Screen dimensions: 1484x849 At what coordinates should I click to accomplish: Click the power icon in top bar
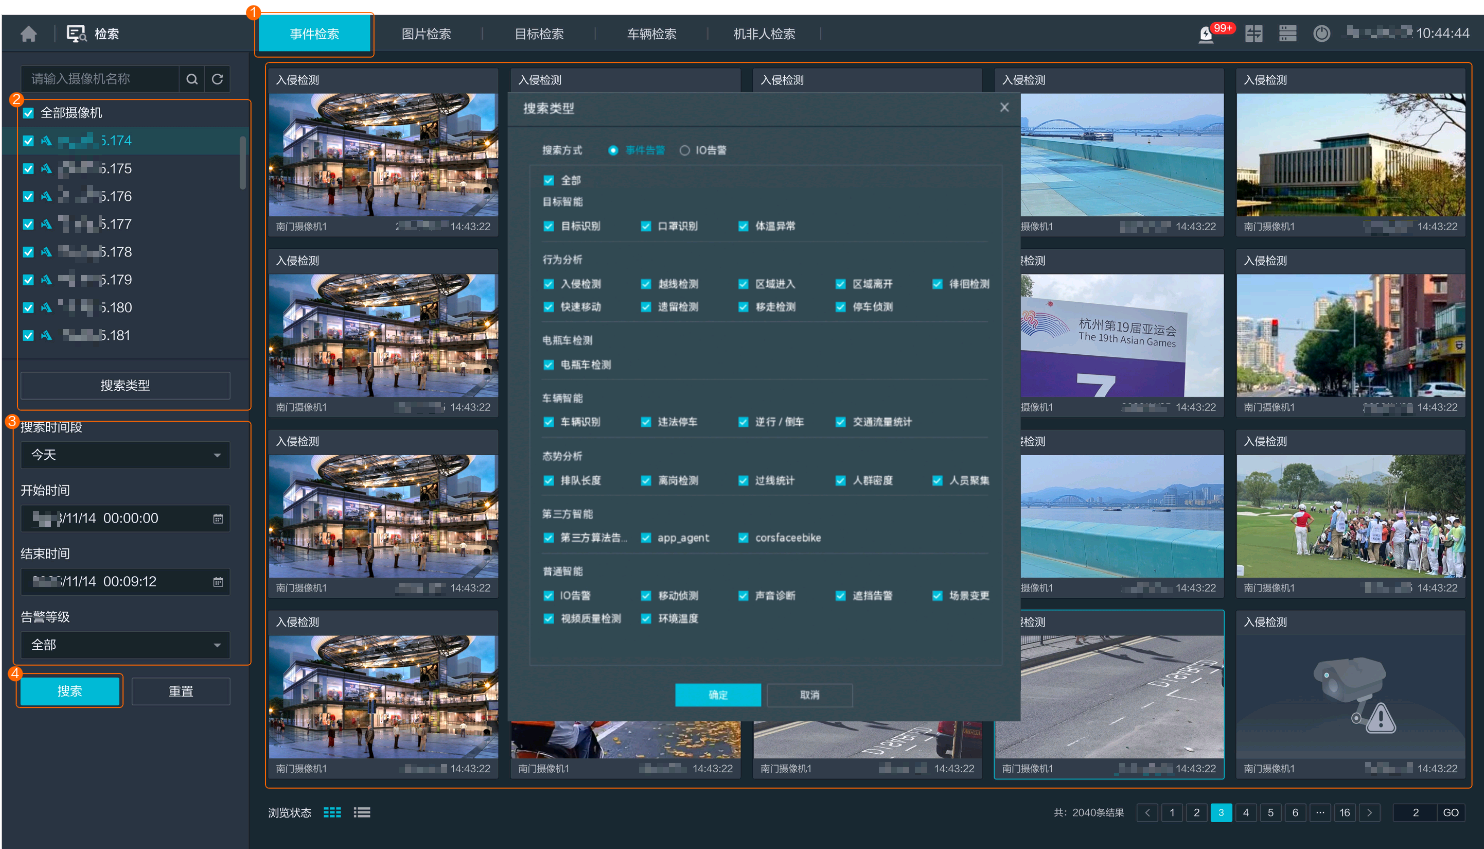pyautogui.click(x=1321, y=34)
